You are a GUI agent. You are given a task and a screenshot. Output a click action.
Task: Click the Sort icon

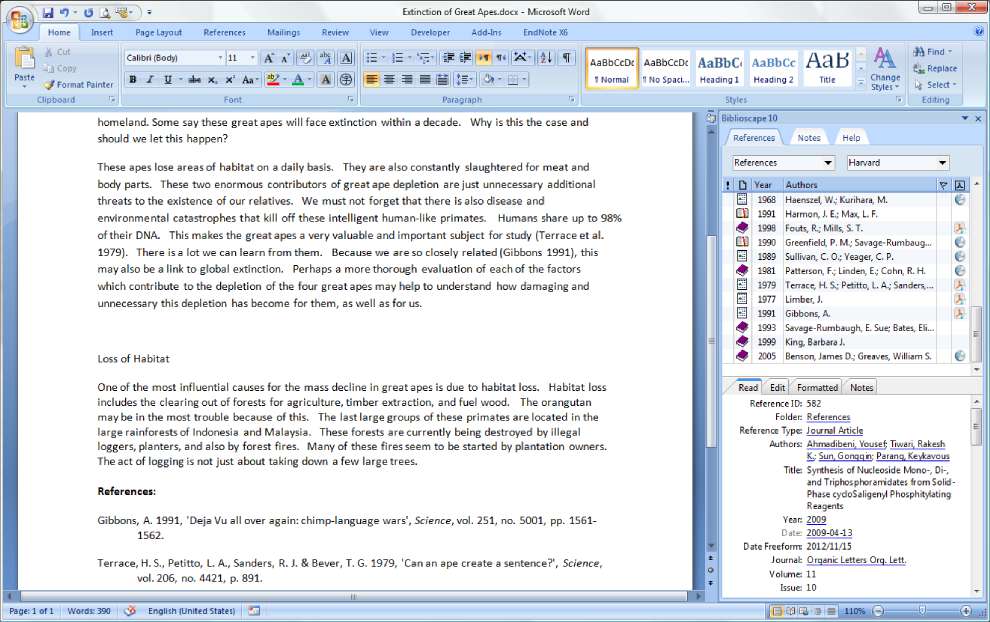coord(546,58)
